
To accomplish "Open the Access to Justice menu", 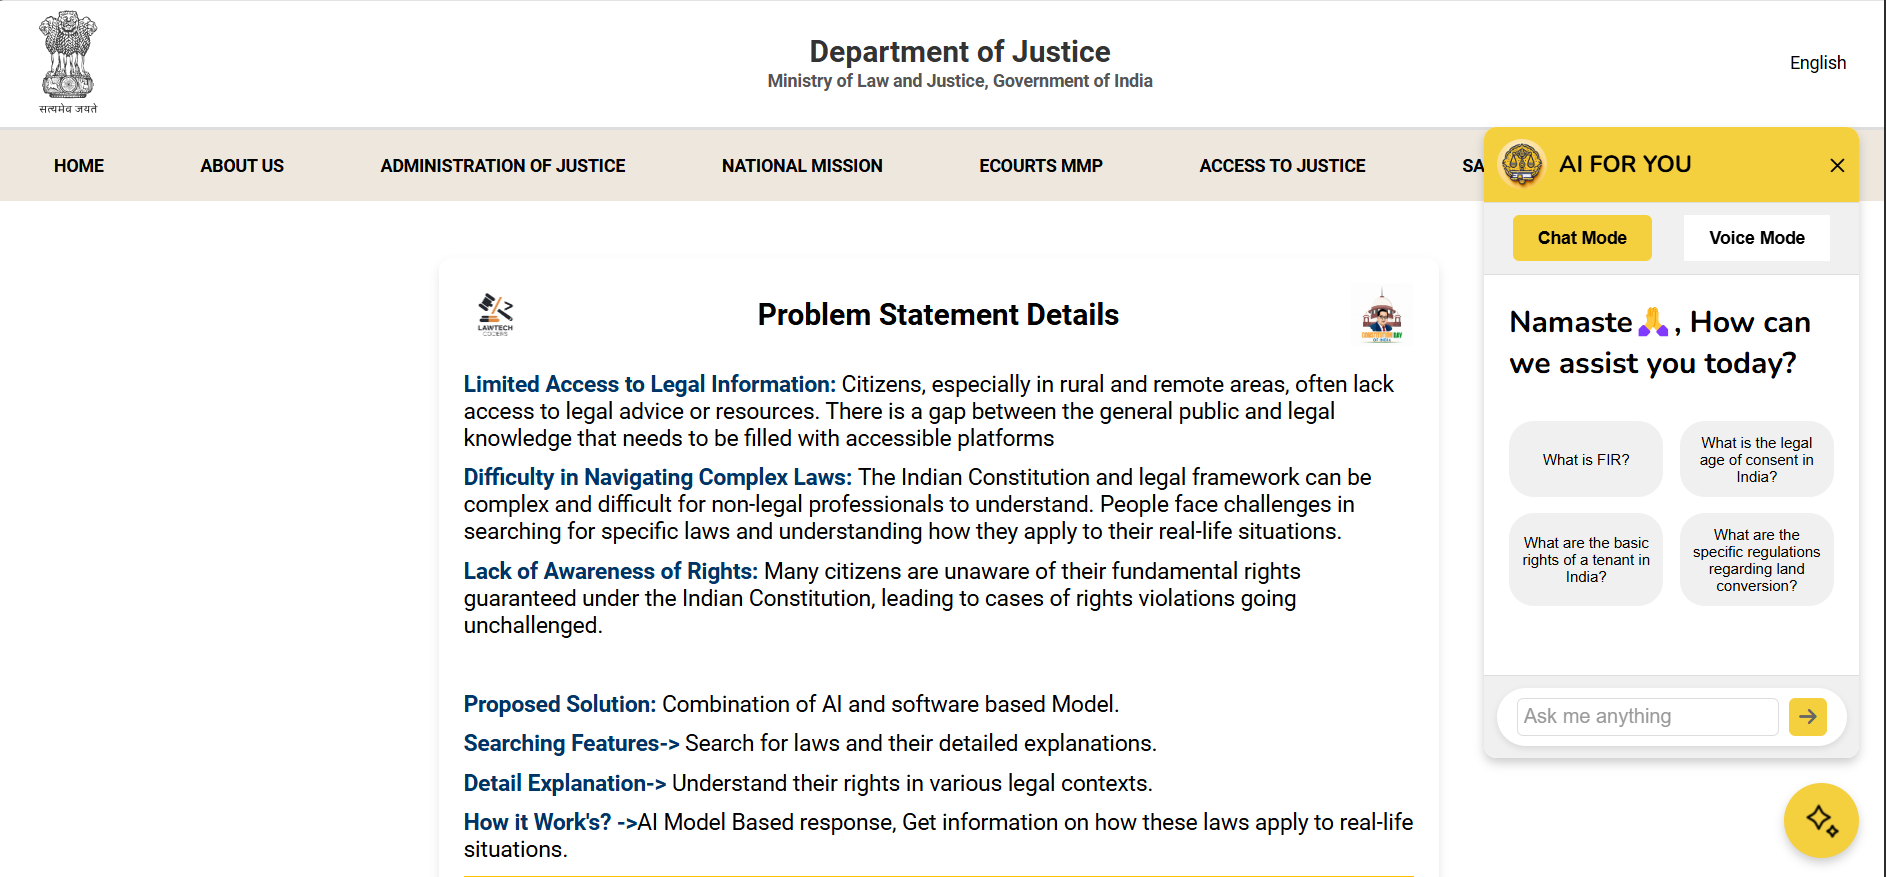I will tap(1282, 166).
